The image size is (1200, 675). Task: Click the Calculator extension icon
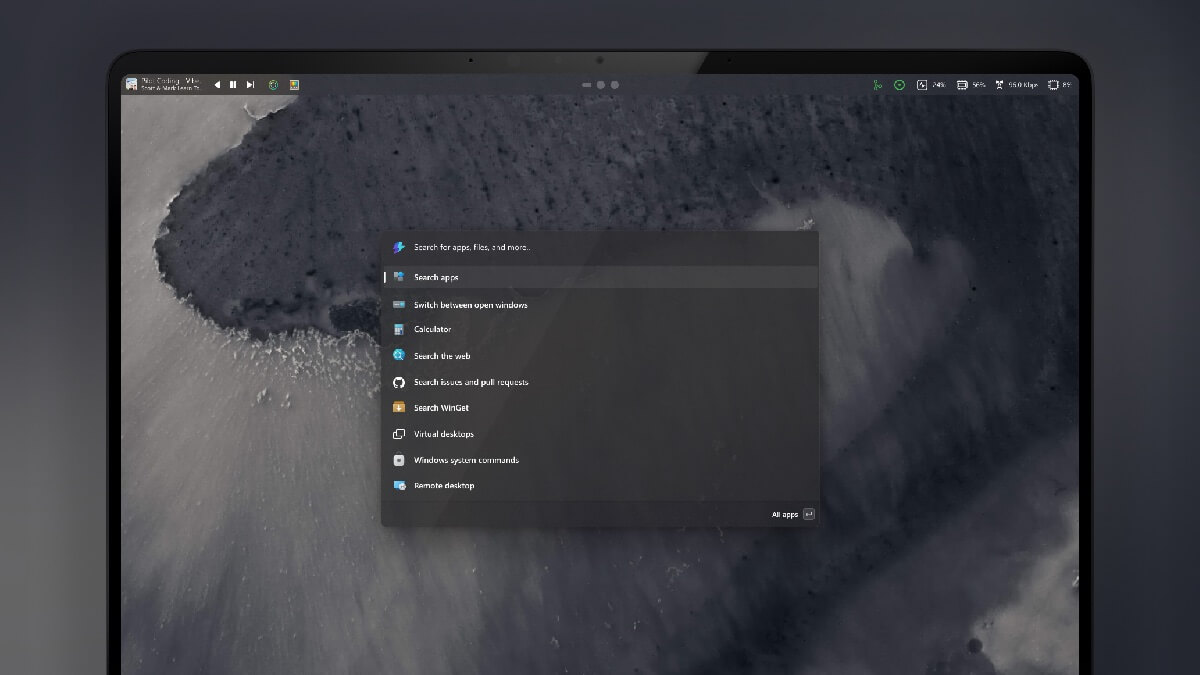[400, 329]
